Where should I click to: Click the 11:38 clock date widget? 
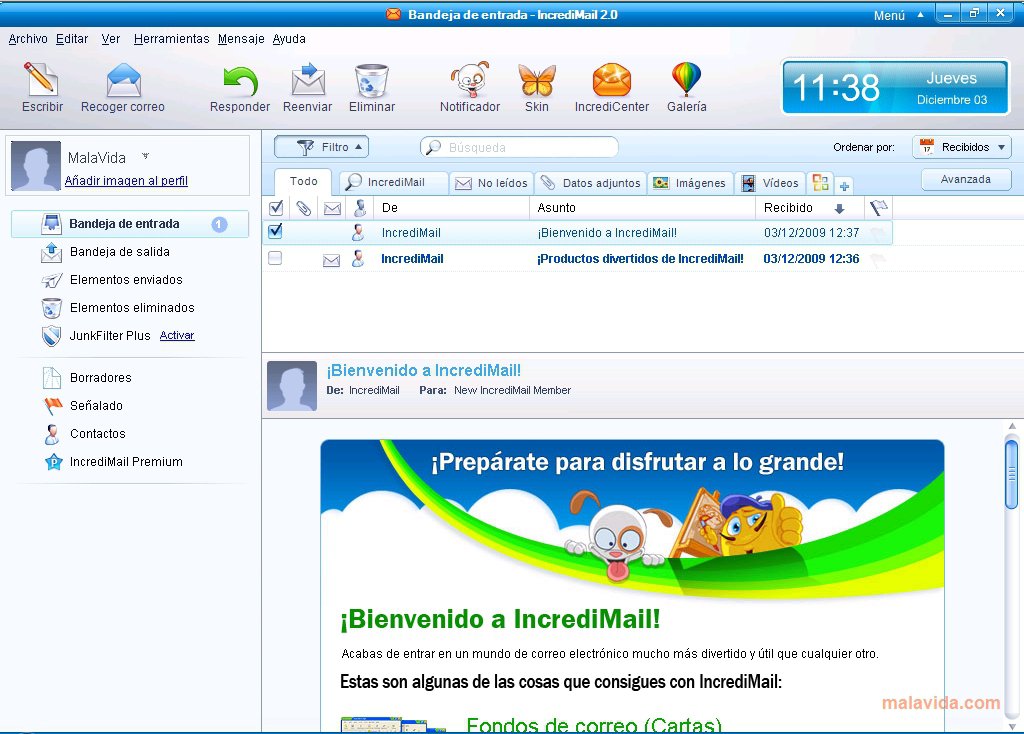[x=895, y=87]
